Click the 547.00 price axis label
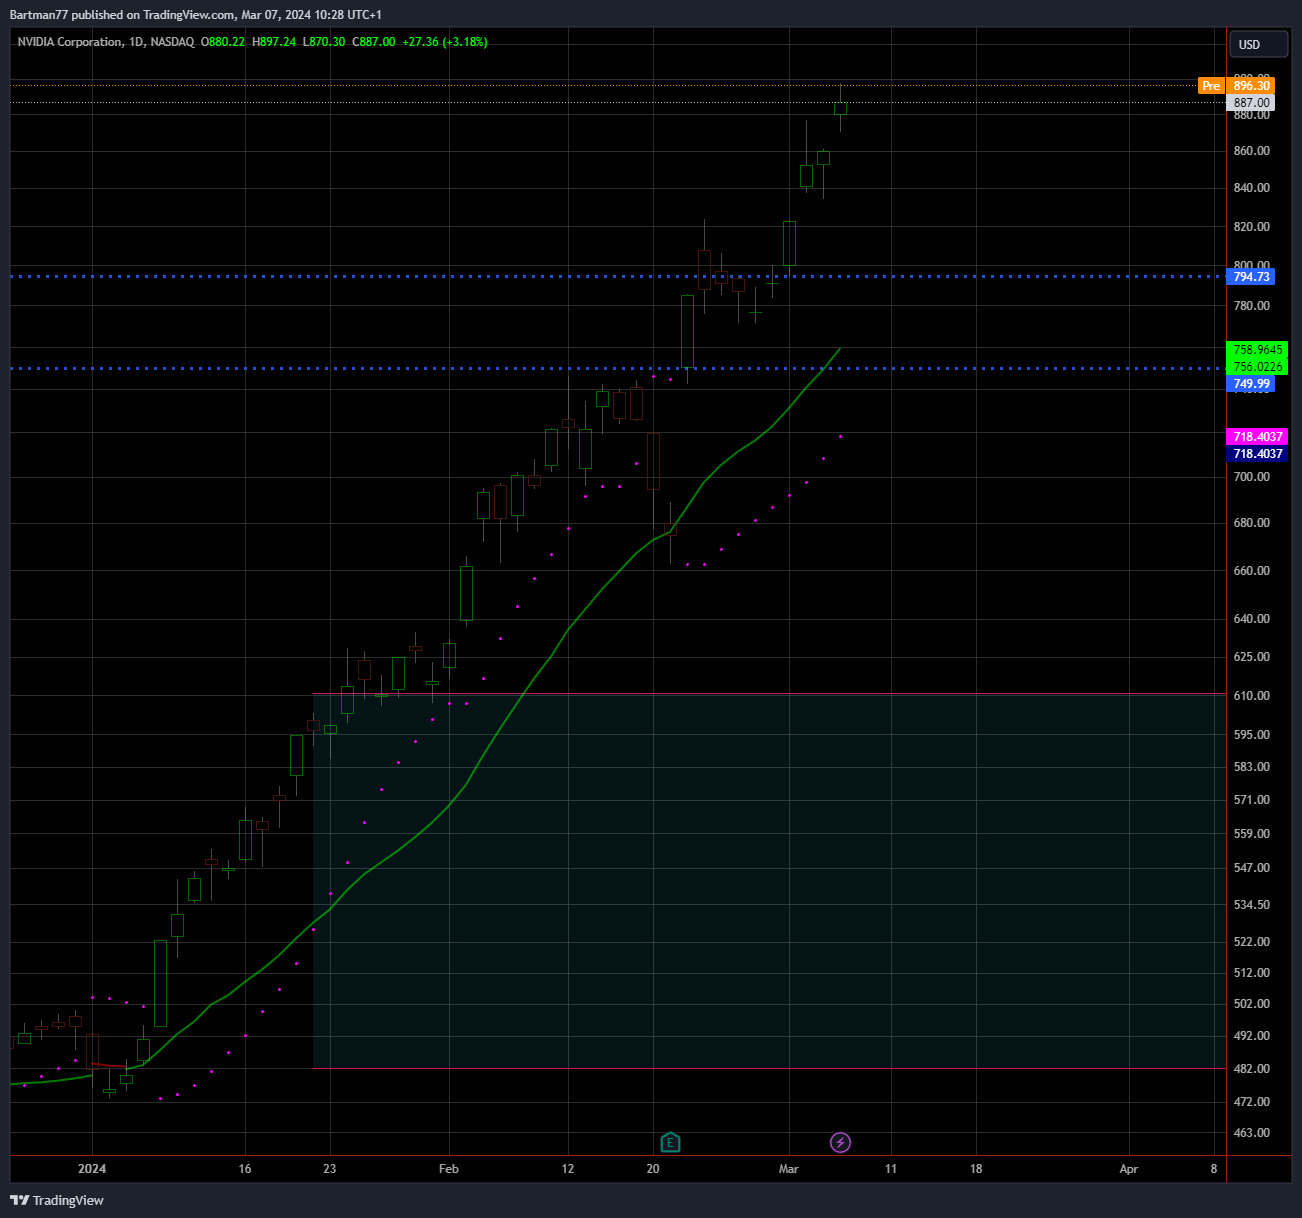The width and height of the screenshot is (1302, 1218). pos(1252,868)
